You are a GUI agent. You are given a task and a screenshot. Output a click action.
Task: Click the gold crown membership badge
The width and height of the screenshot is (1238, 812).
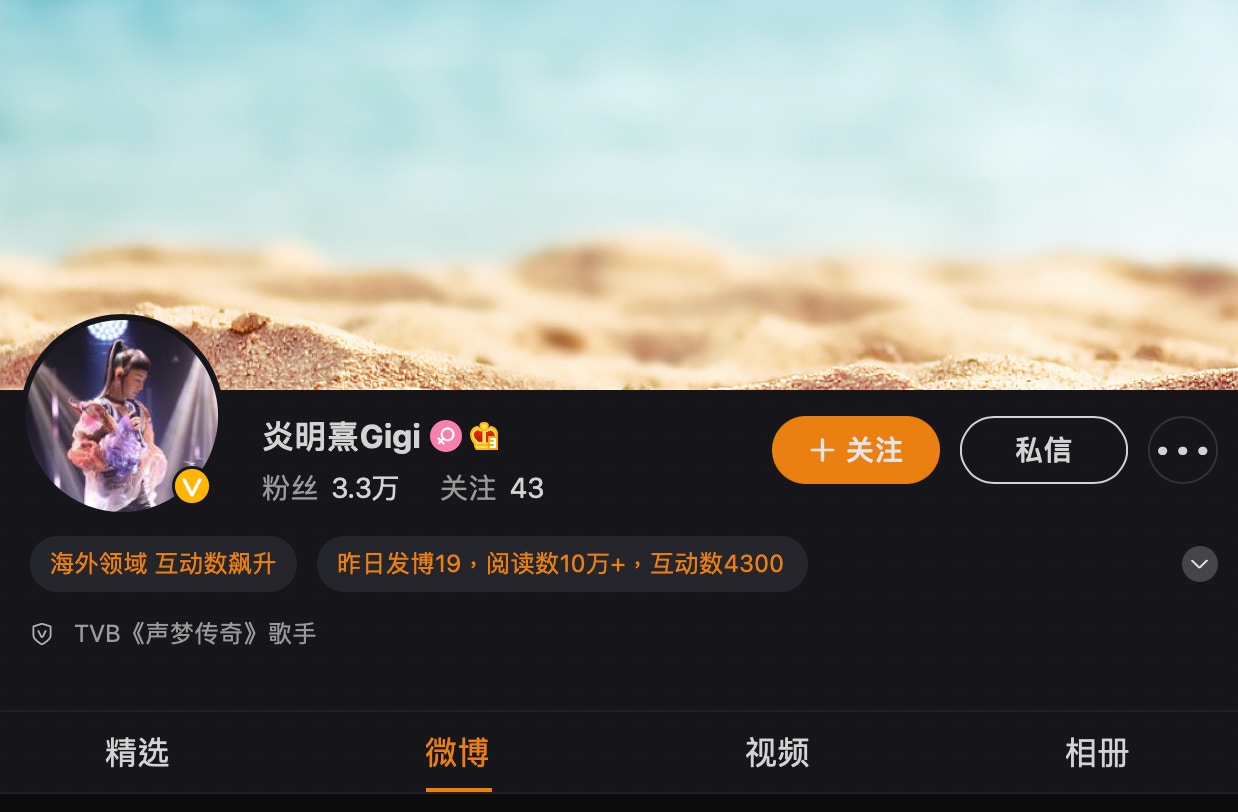484,436
